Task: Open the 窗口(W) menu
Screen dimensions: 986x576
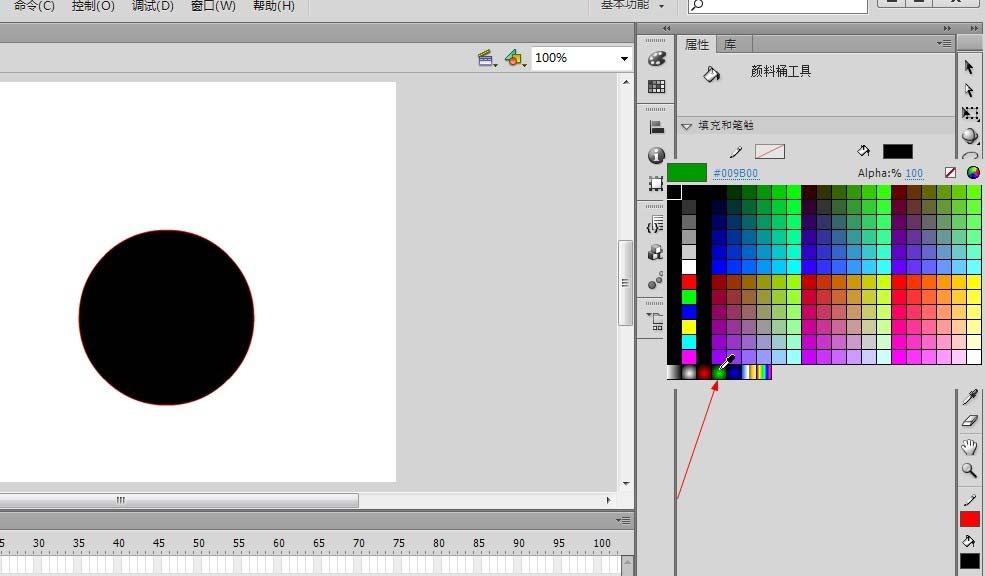Action: click(213, 6)
